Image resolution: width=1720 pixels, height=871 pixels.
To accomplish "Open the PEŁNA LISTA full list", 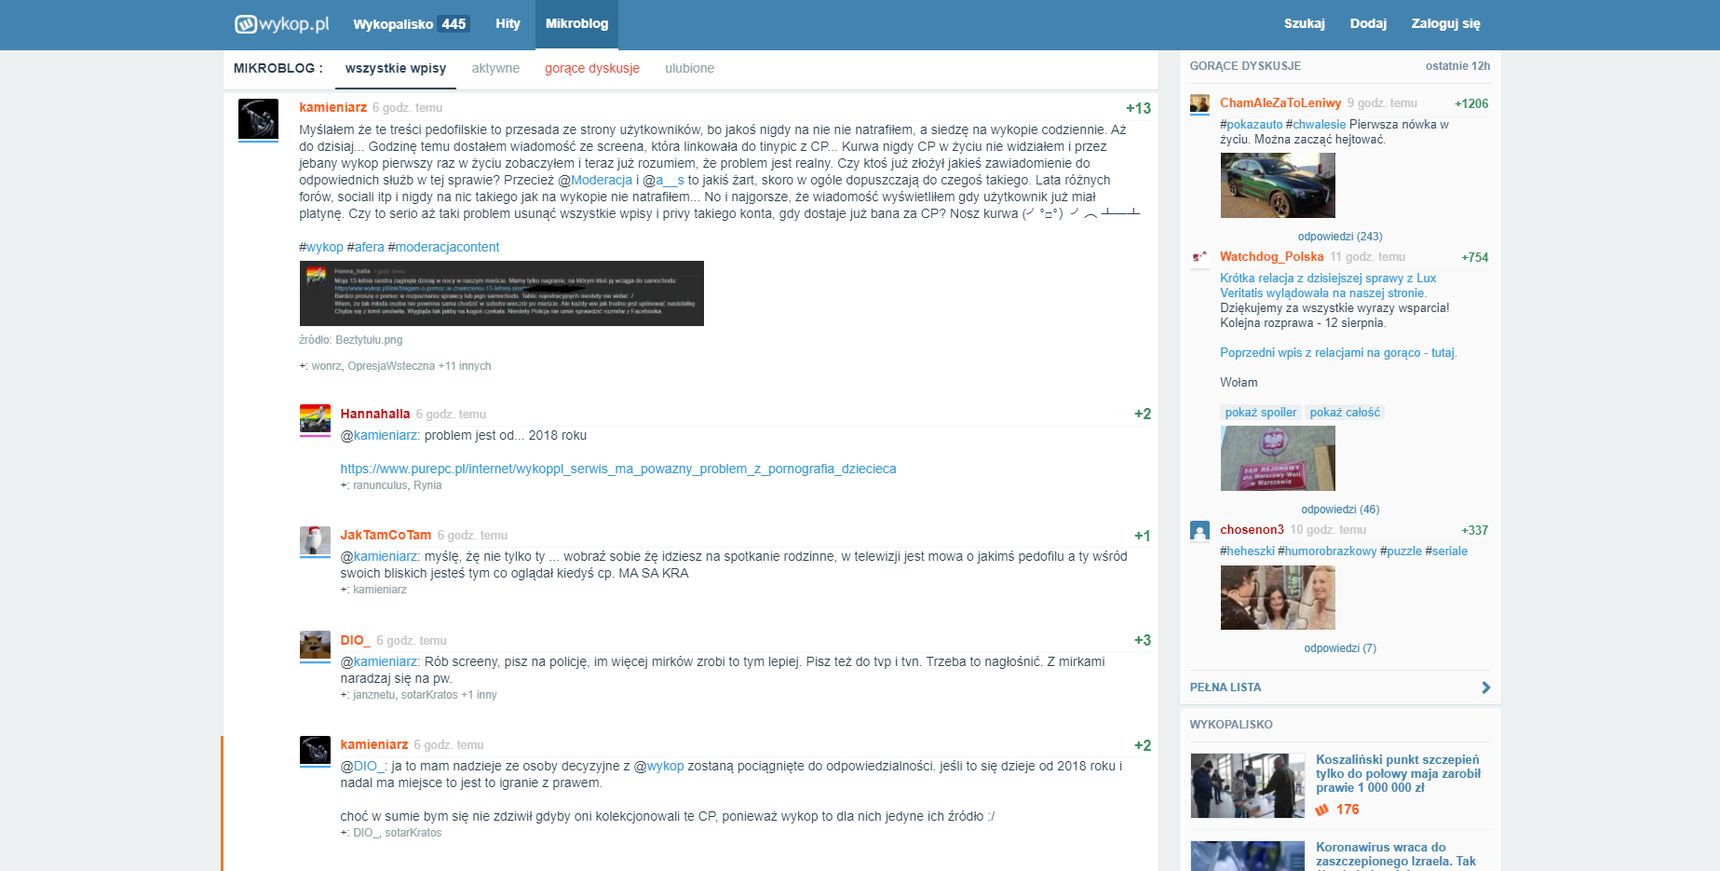I will point(1225,688).
